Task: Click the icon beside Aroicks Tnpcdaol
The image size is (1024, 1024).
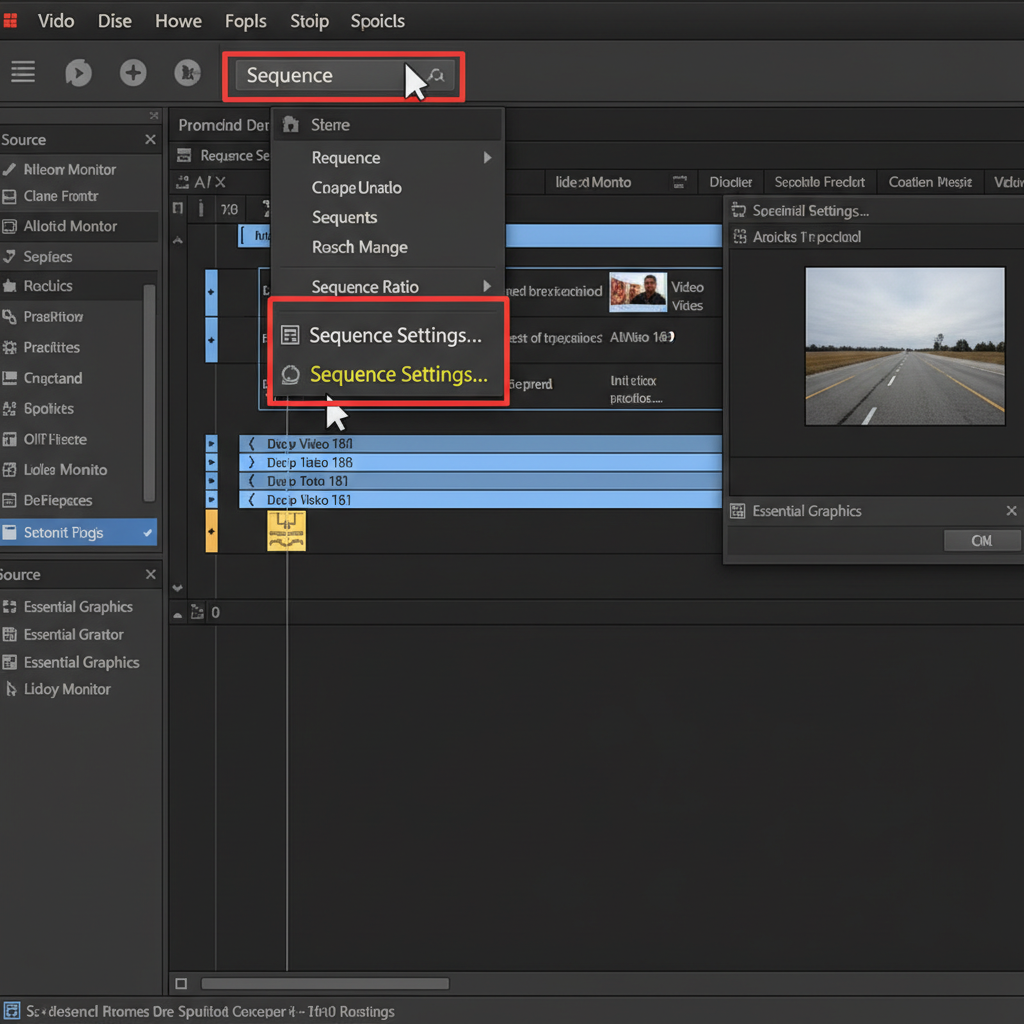Action: pos(740,236)
